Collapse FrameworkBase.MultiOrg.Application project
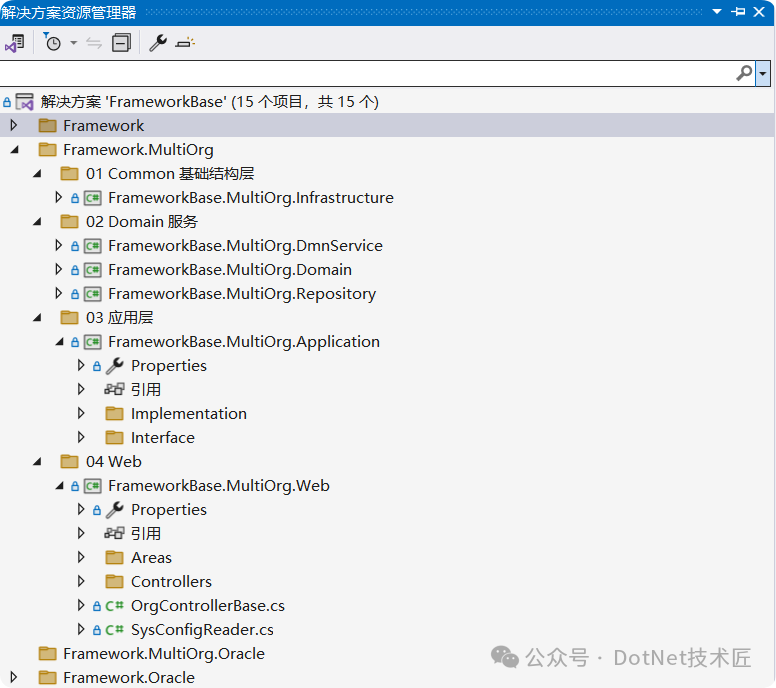 click(59, 342)
